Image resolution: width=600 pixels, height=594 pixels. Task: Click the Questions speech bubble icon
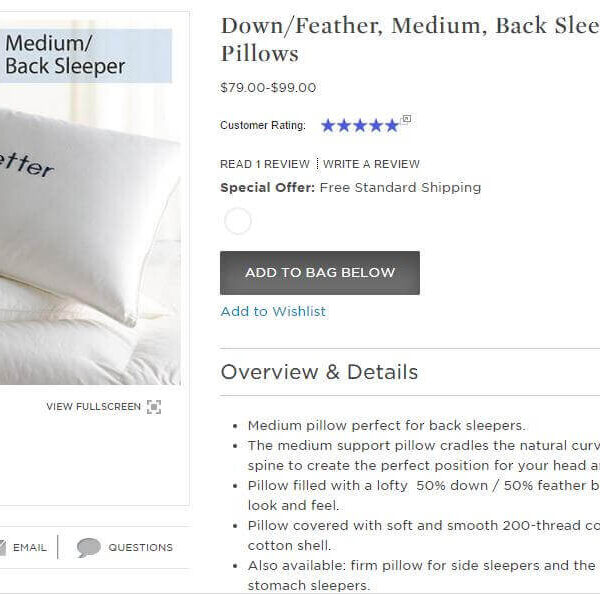[88, 547]
